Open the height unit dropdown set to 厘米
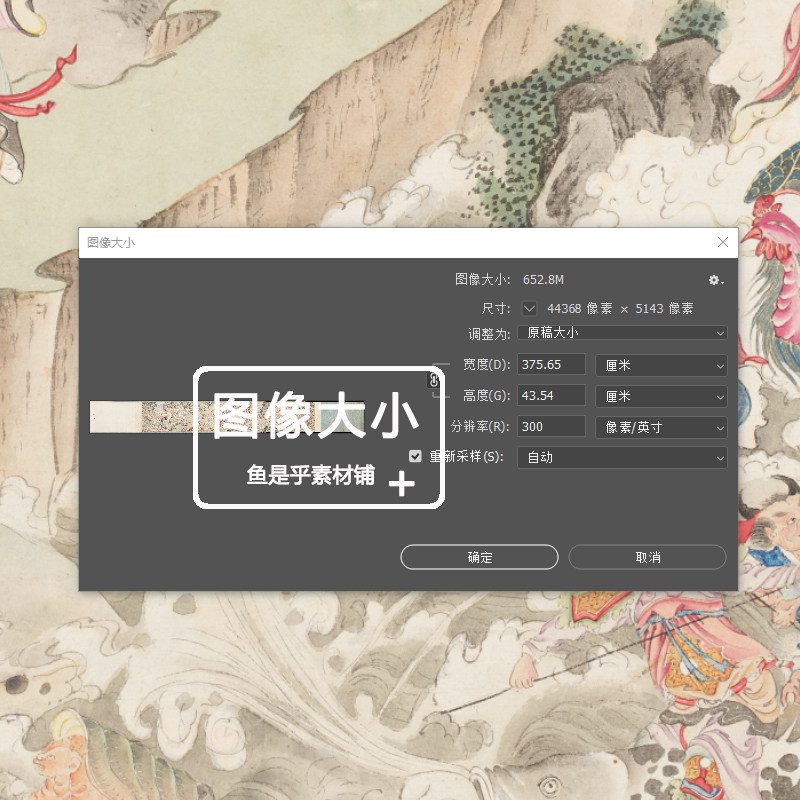The width and height of the screenshot is (800, 800). [x=660, y=396]
